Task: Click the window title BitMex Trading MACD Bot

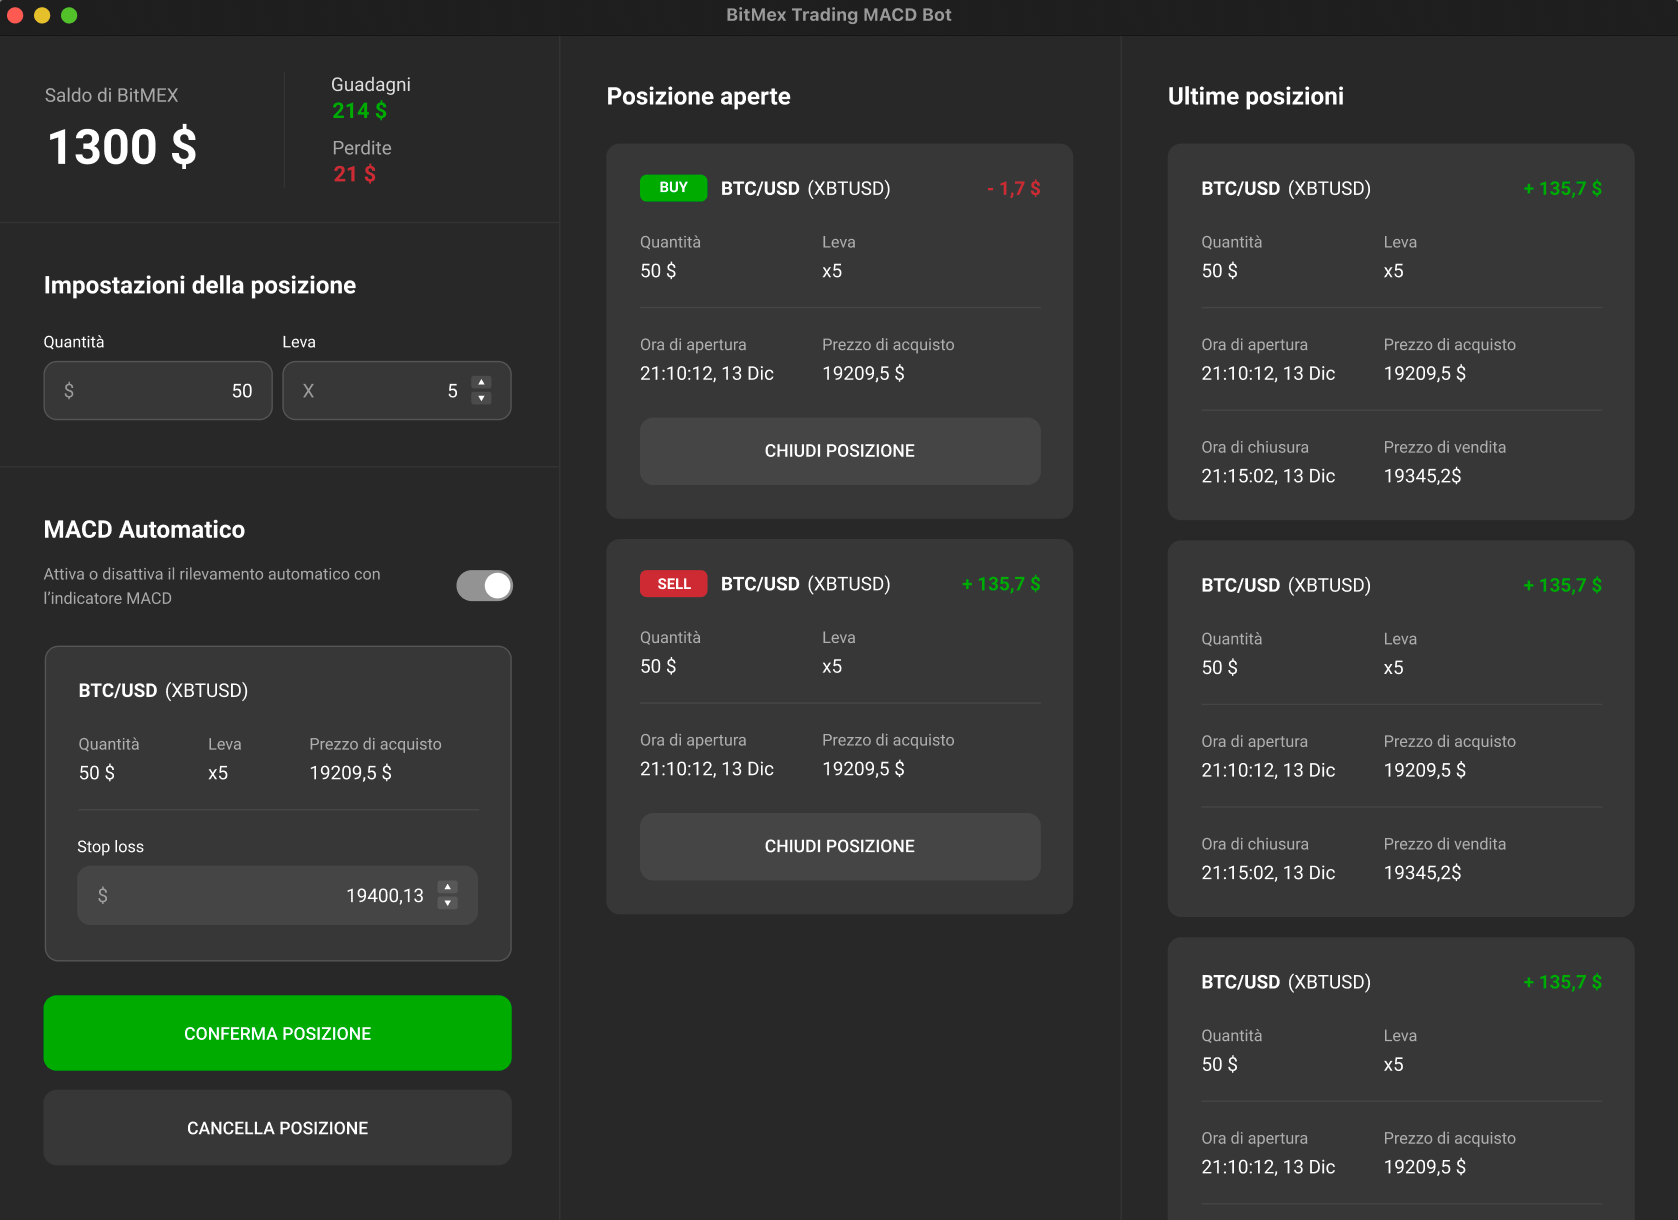Action: [839, 15]
